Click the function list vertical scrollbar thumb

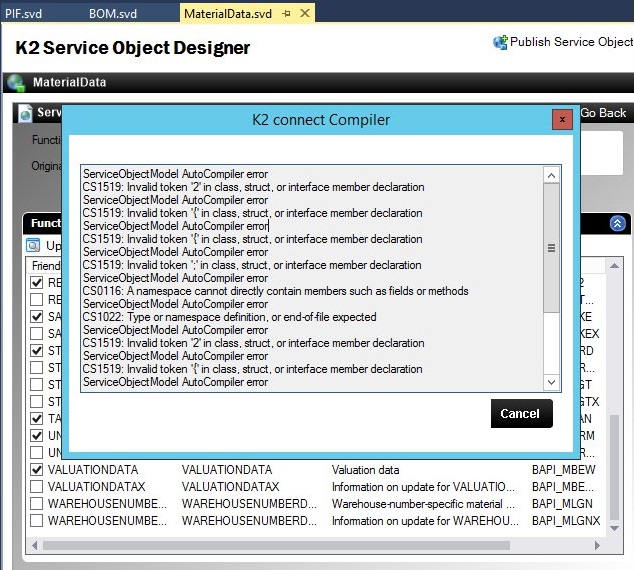614,467
